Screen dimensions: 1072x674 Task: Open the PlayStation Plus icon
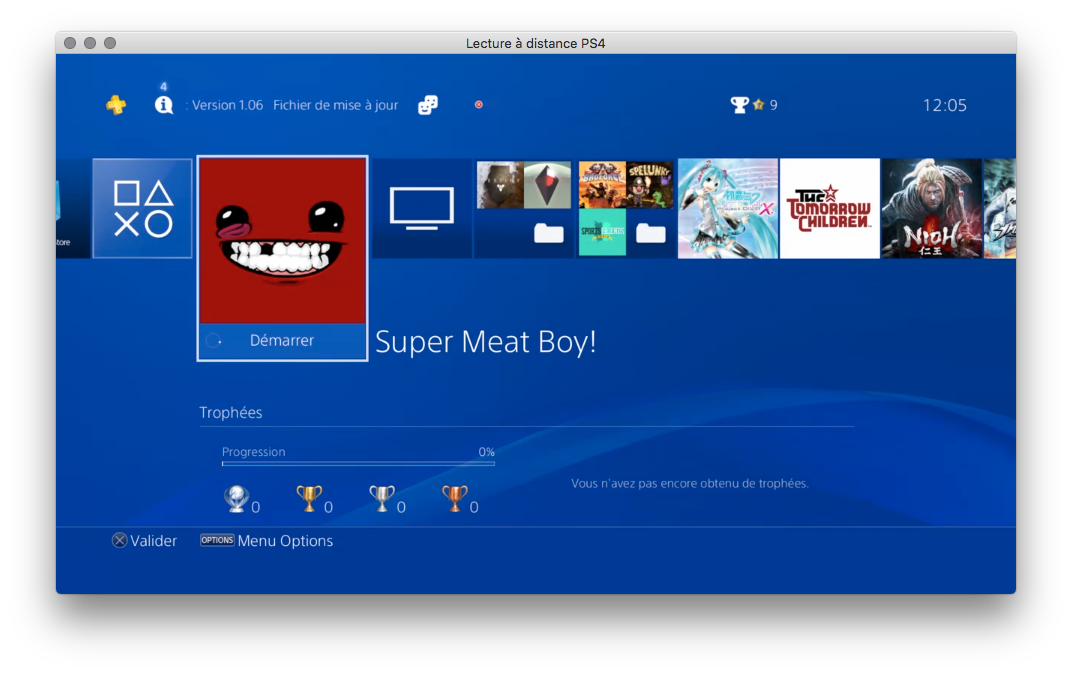point(116,105)
